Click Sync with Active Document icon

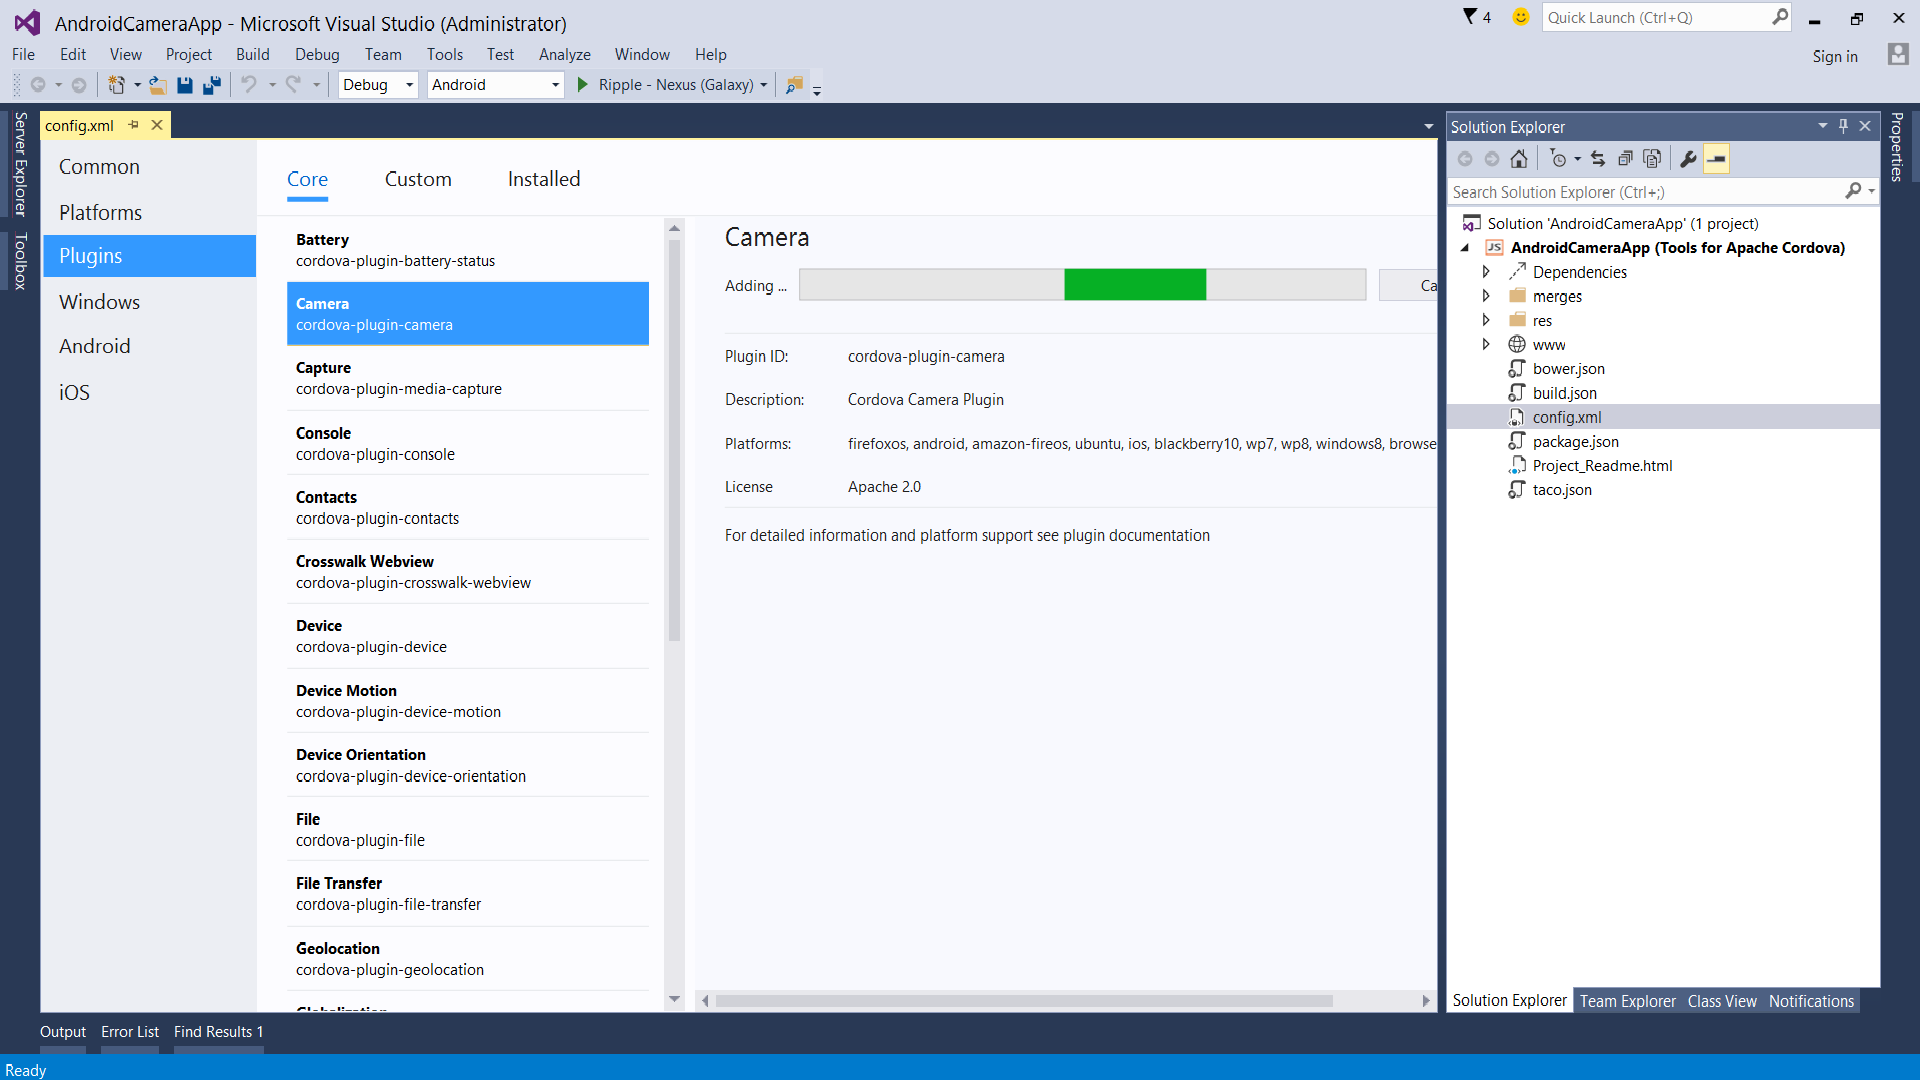coord(1598,159)
